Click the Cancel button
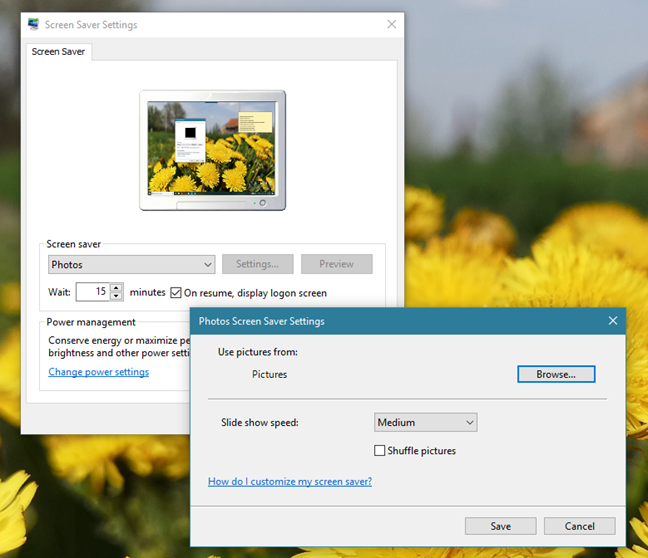The width and height of the screenshot is (648, 558). [x=579, y=526]
